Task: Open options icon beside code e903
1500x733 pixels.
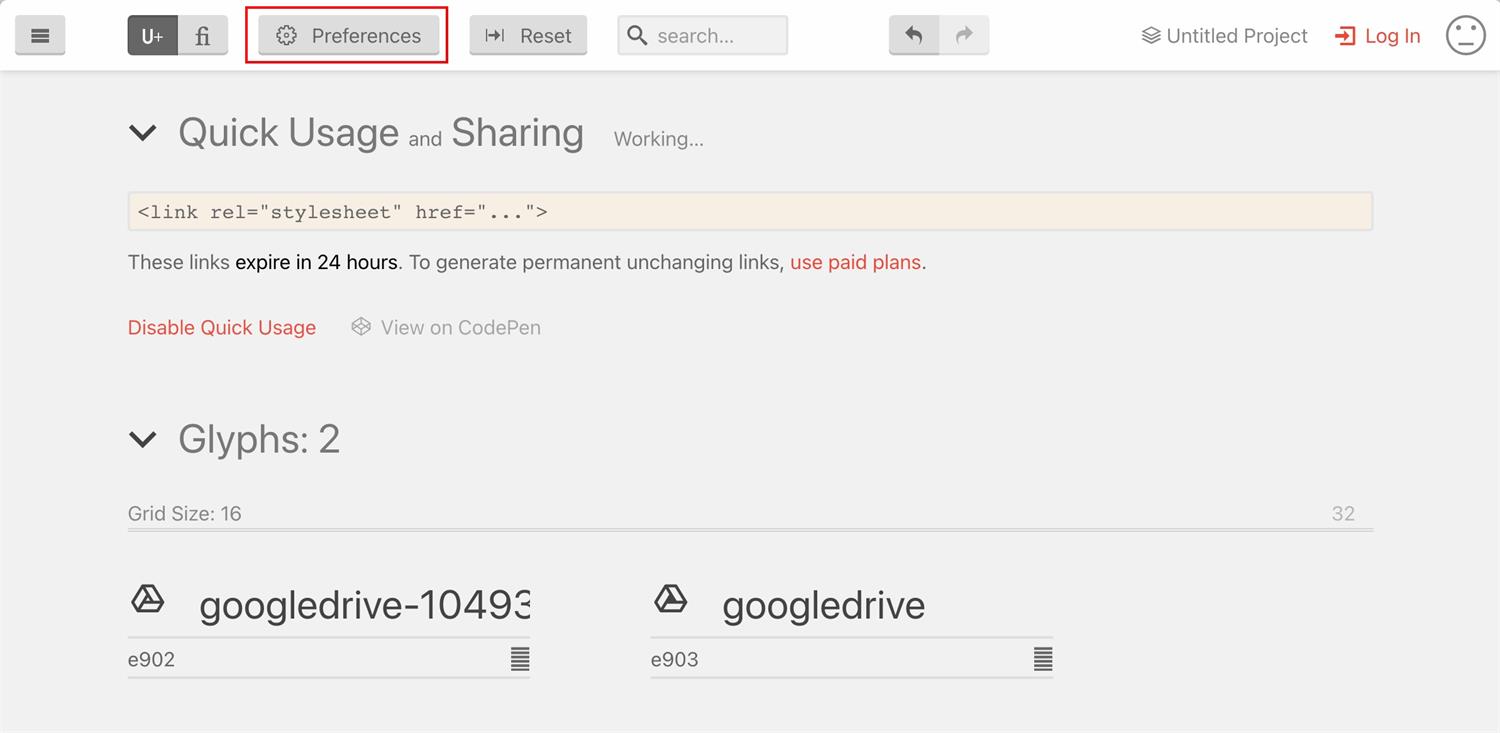Action: coord(1043,659)
